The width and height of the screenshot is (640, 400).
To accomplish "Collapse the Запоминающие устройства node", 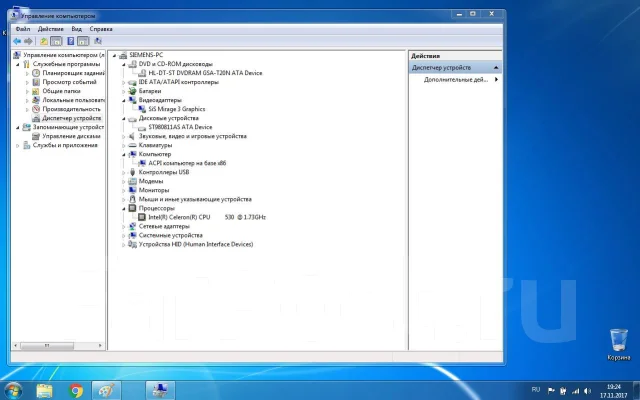I will (18, 127).
